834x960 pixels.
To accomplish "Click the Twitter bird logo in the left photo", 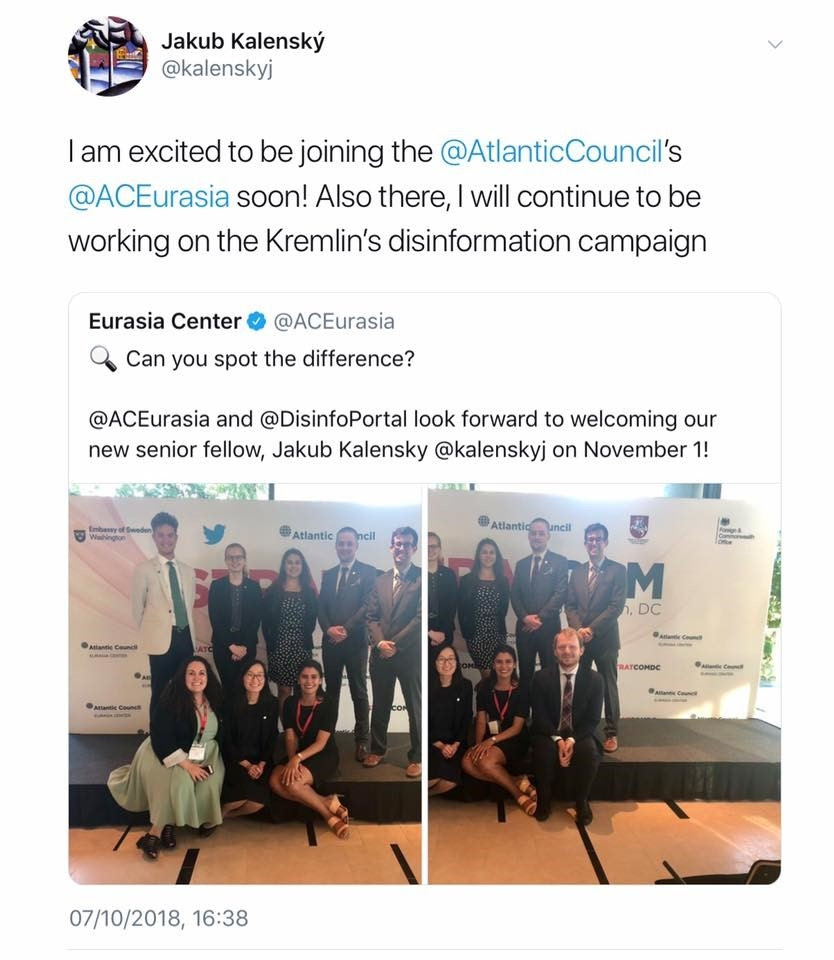I will (214, 533).
